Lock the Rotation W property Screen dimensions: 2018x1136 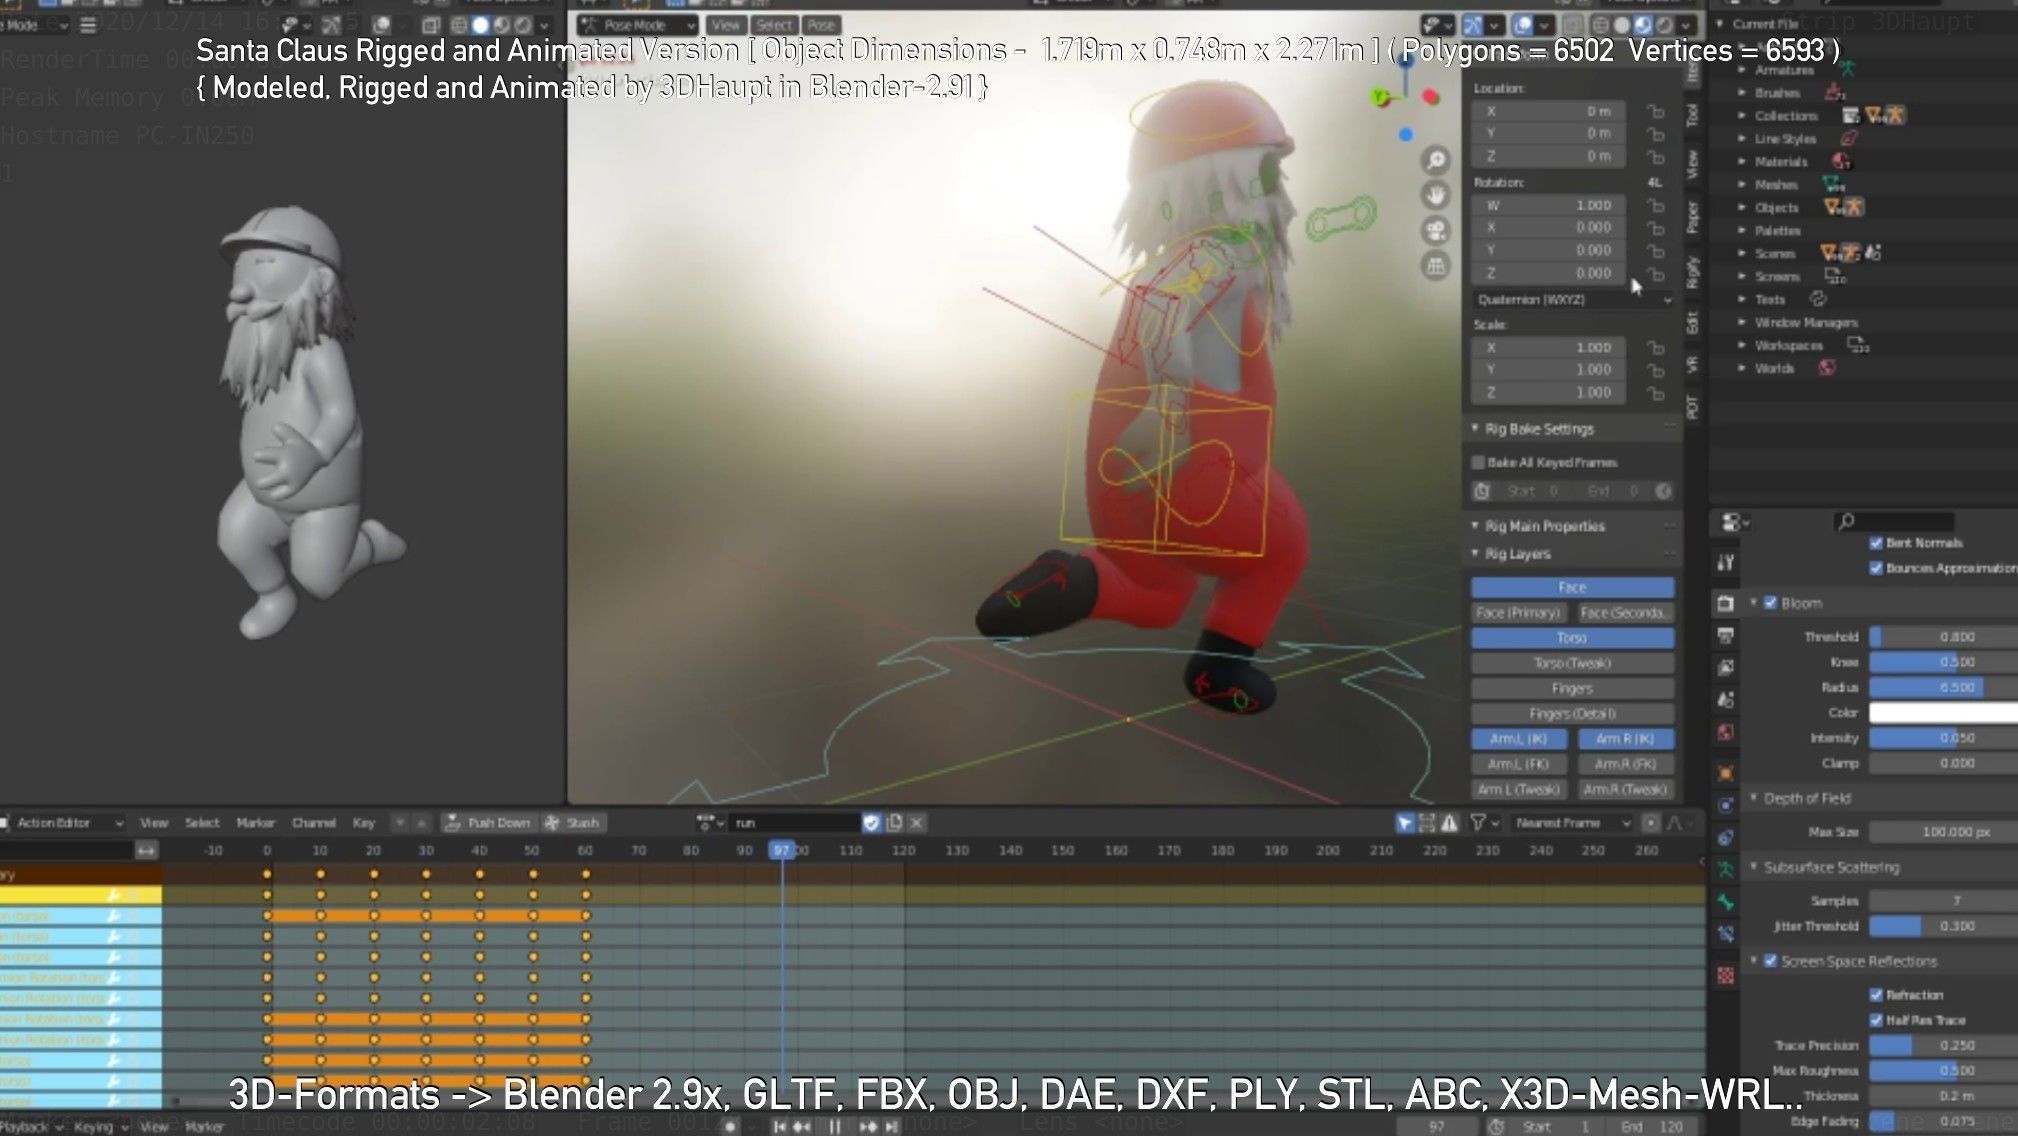tap(1656, 205)
